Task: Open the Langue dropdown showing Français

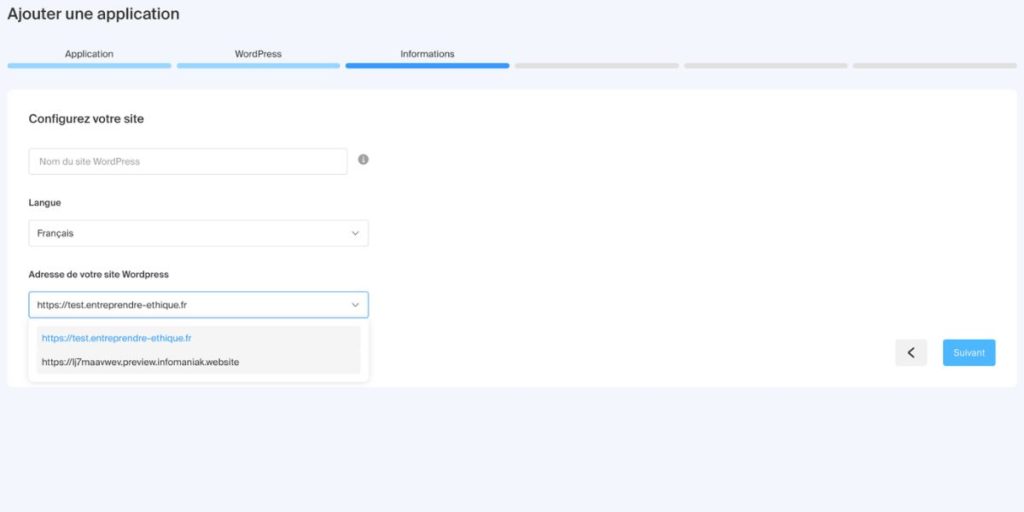Action: pos(199,233)
